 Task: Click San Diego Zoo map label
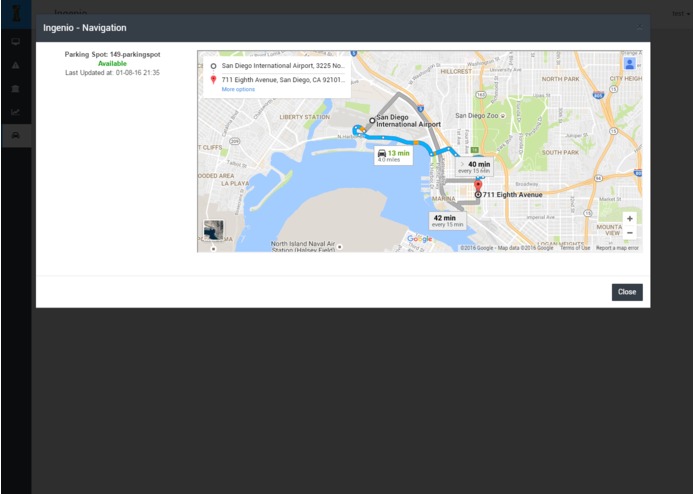(x=480, y=116)
